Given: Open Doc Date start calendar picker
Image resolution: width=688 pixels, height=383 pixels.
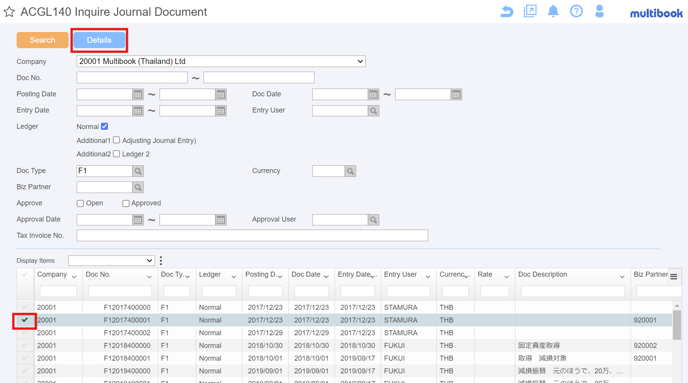Looking at the screenshot, I should [373, 94].
